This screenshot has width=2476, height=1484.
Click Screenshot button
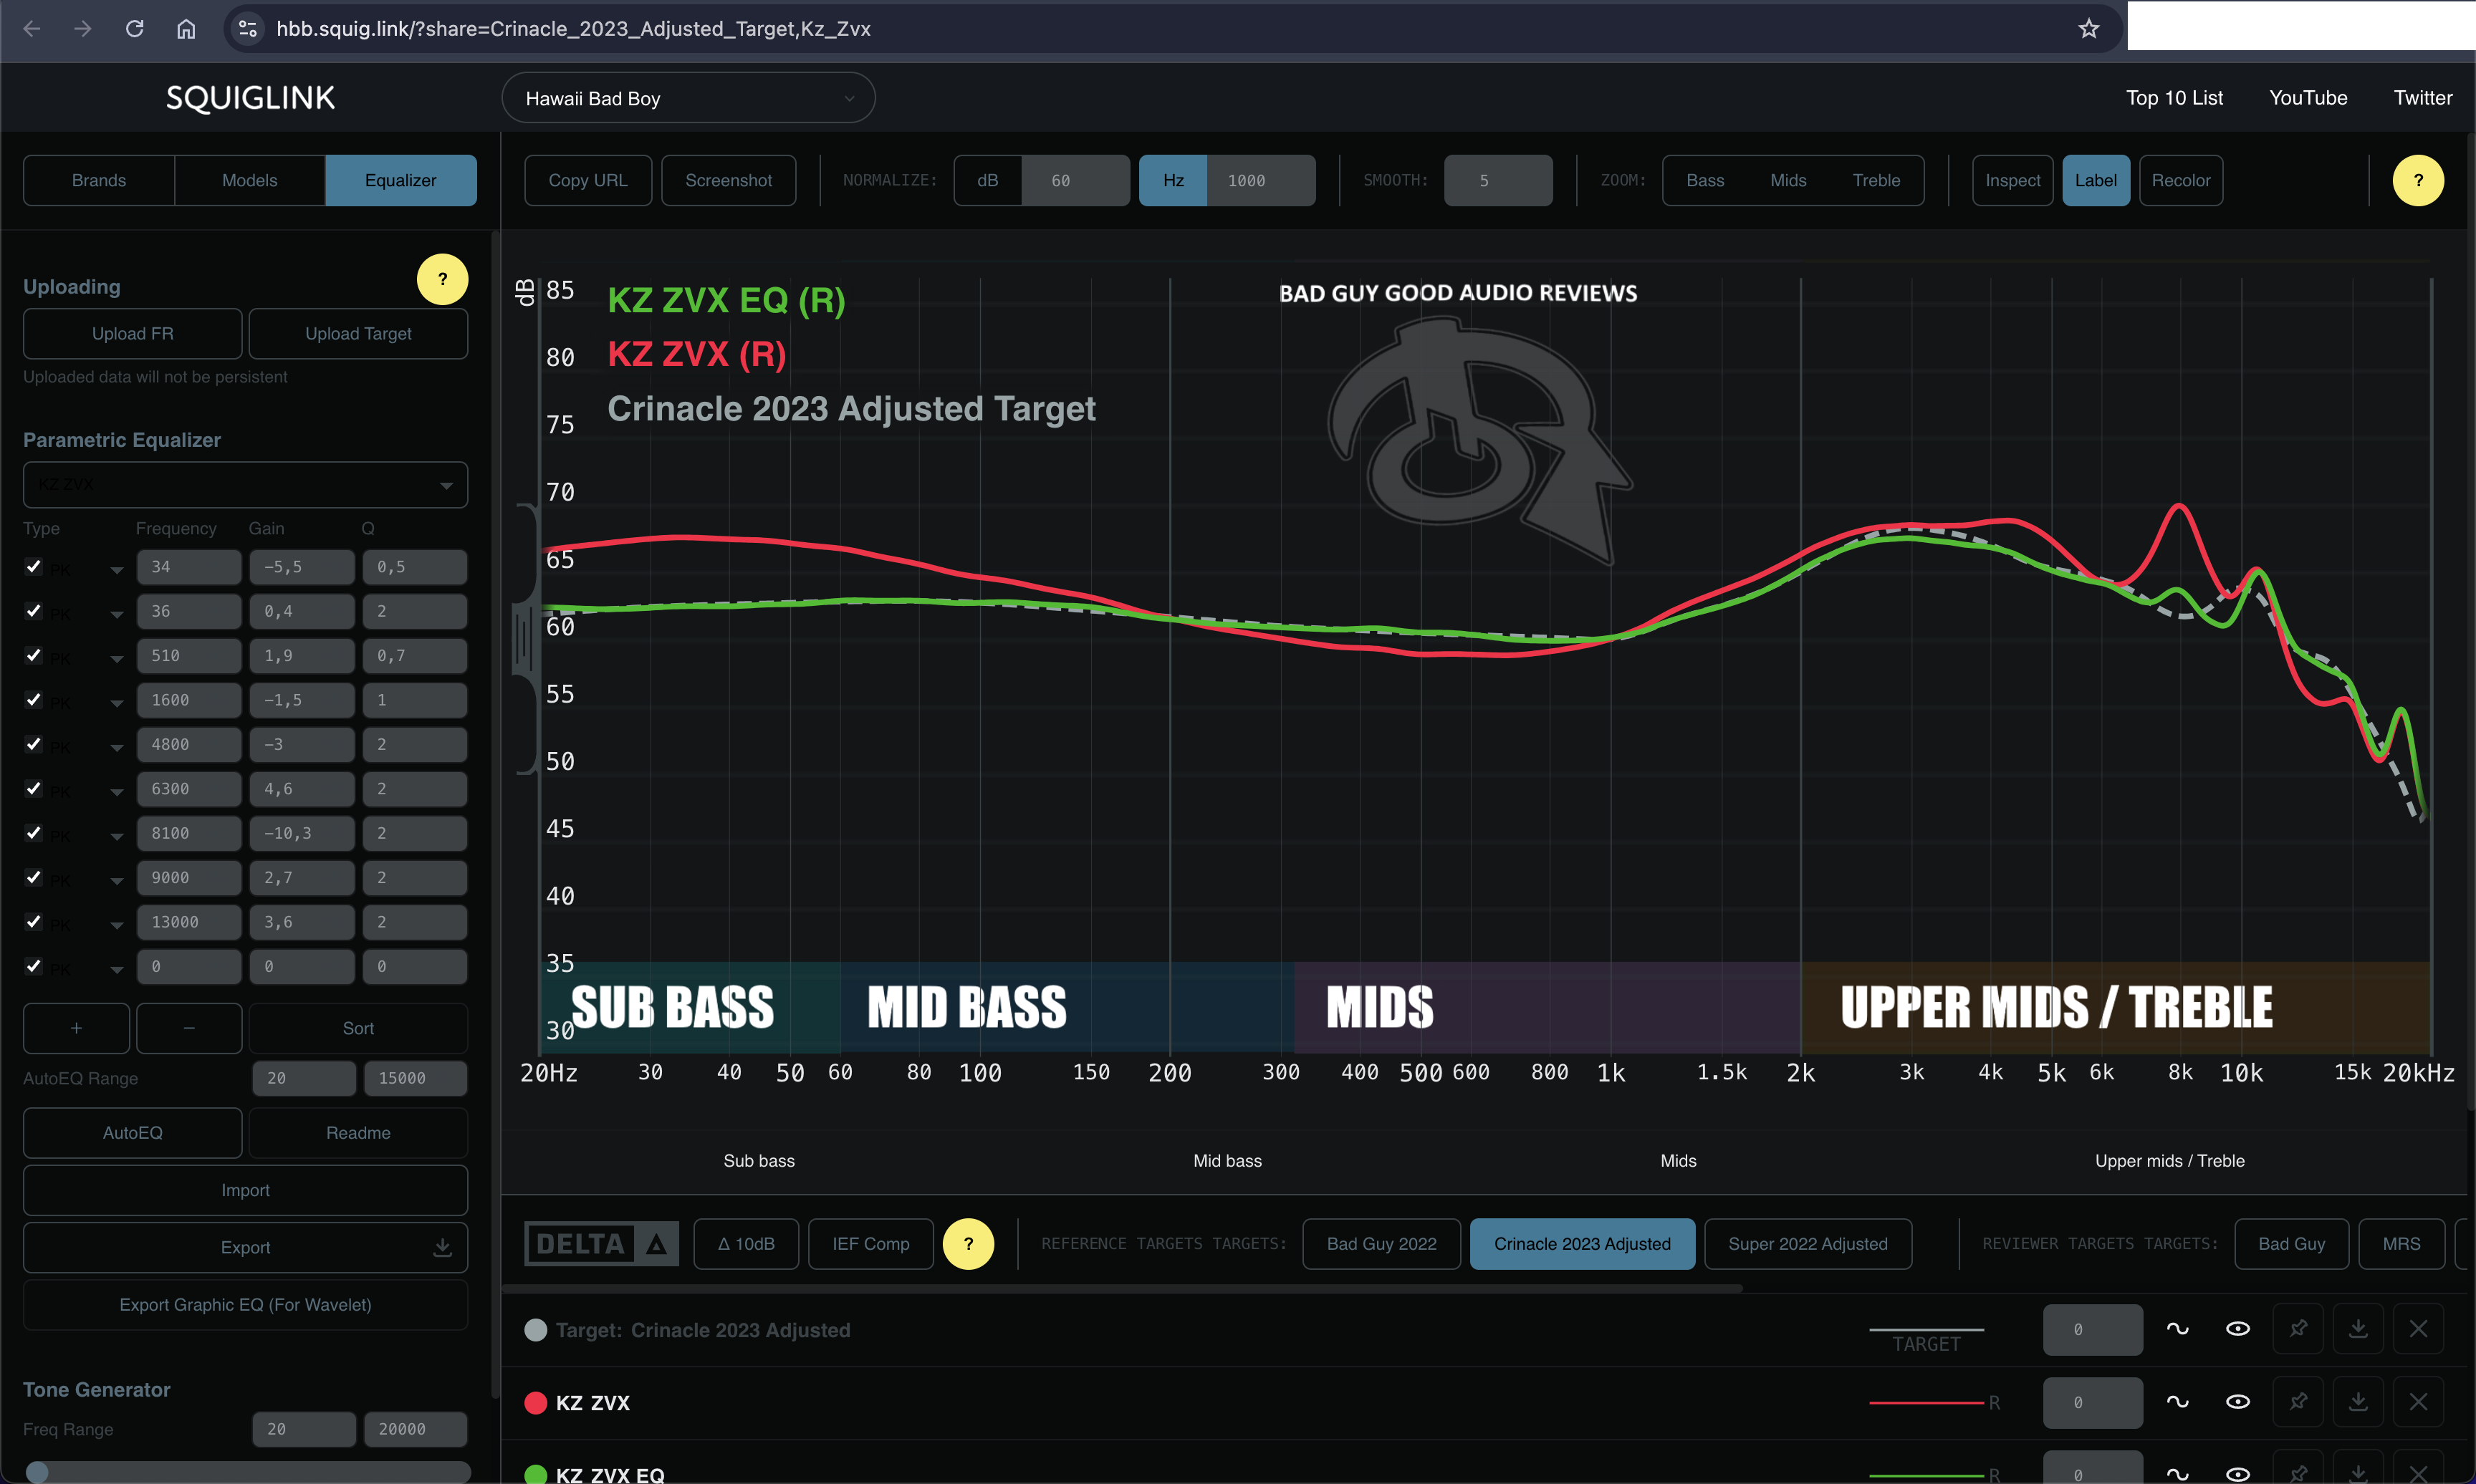click(x=728, y=180)
